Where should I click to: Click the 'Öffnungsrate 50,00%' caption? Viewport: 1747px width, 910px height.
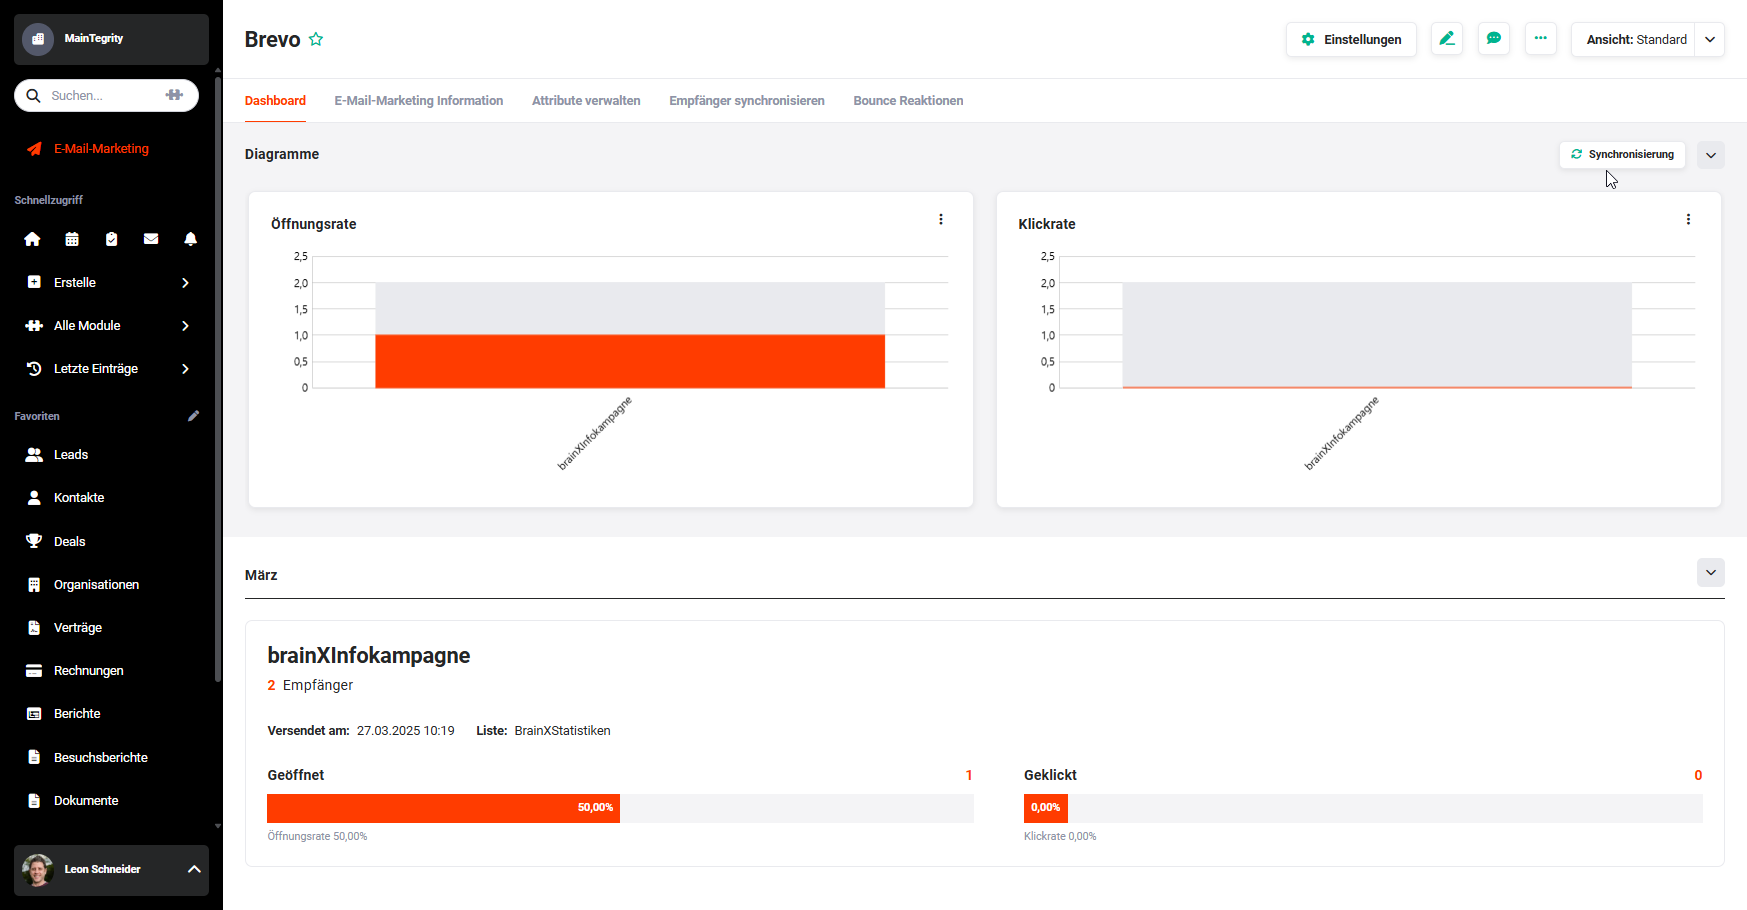click(x=317, y=837)
